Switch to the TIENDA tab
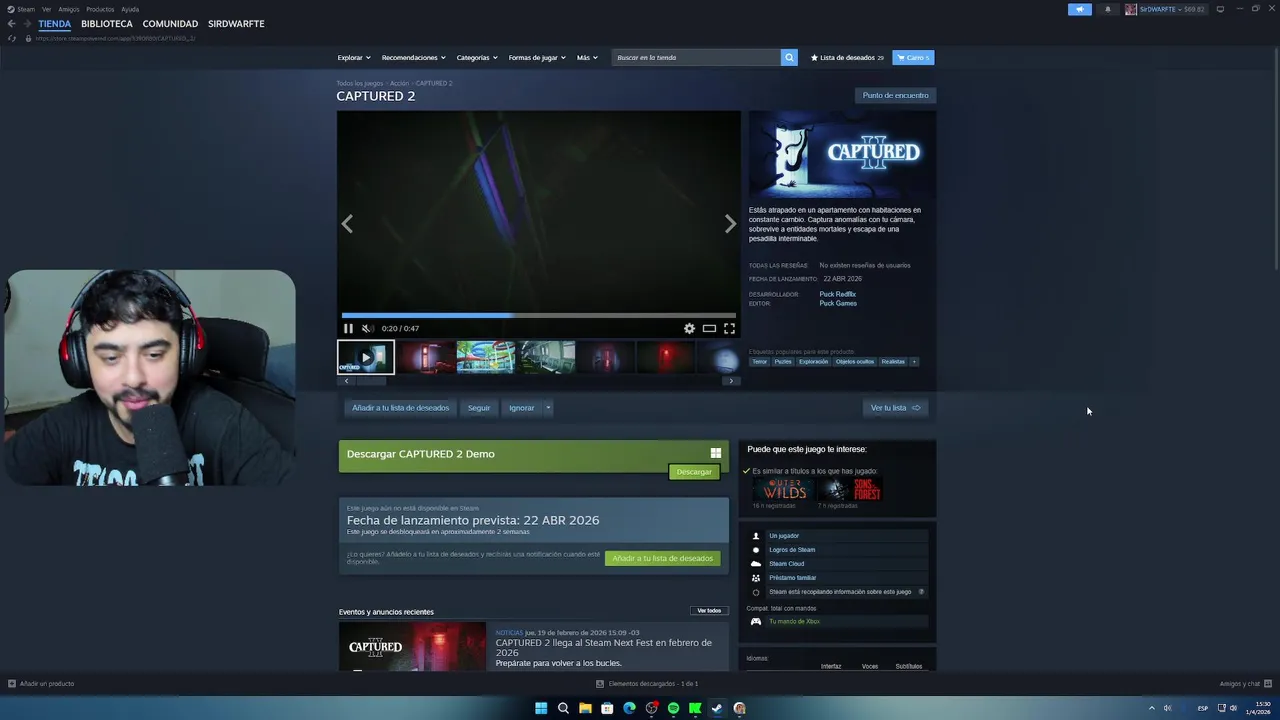1280x720 pixels. pos(55,24)
